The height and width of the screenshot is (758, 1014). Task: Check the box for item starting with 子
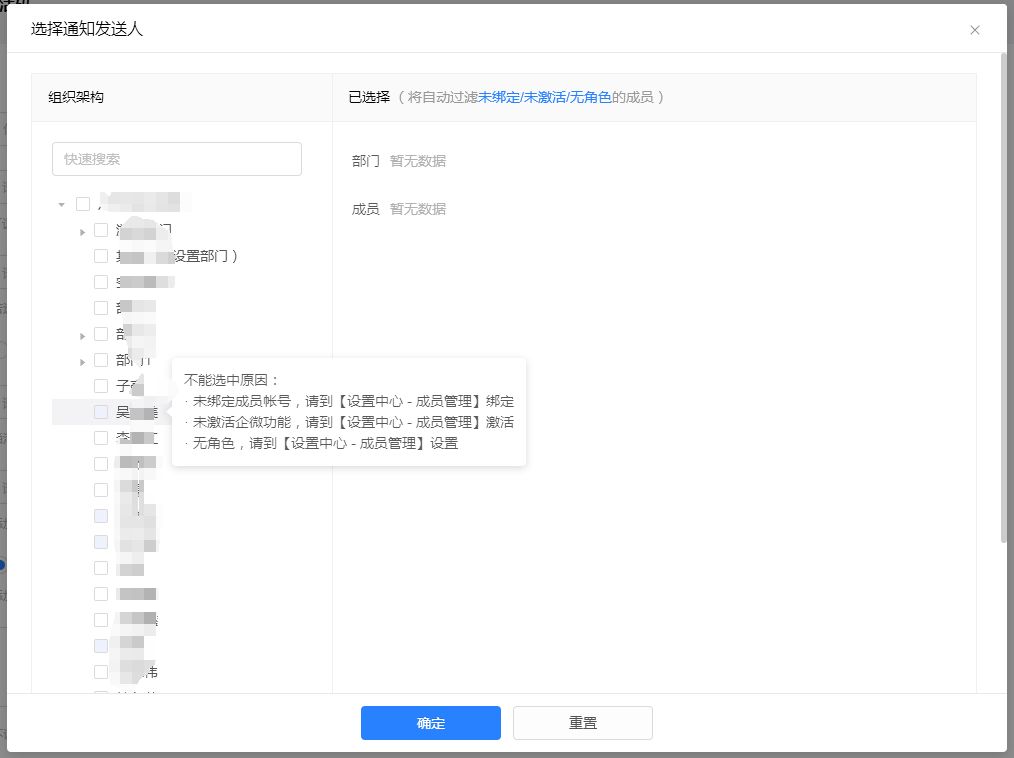101,386
